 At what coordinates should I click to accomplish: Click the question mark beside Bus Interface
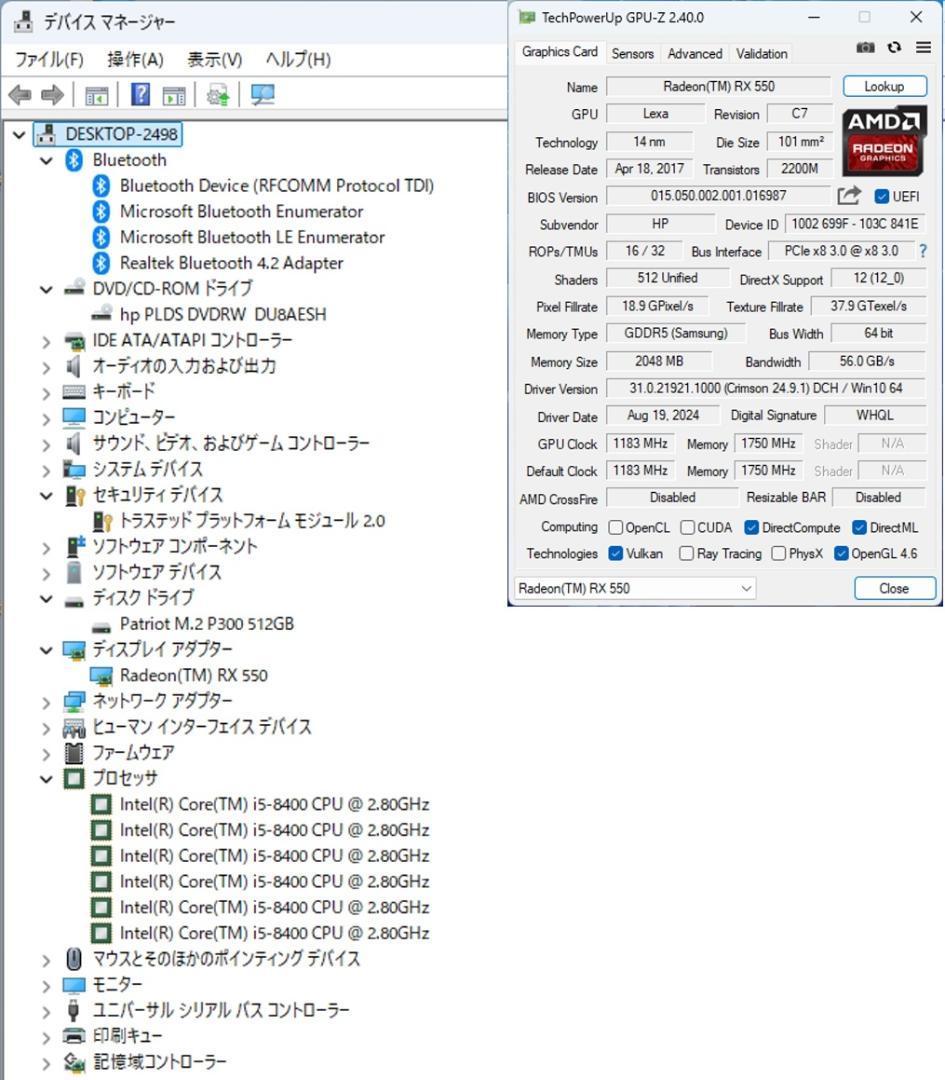(921, 251)
